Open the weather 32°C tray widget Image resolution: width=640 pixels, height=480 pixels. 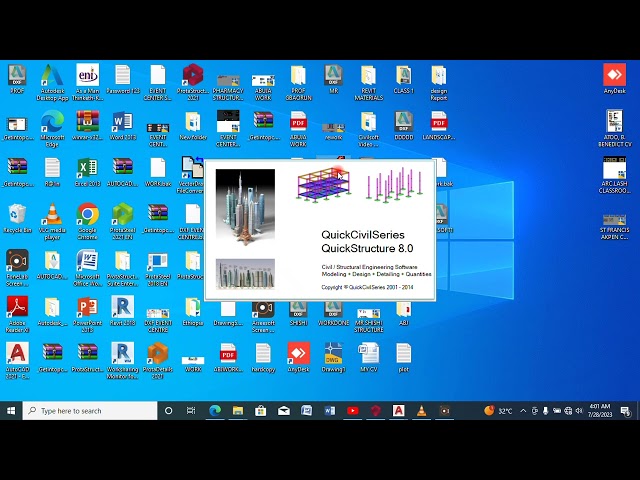[498, 411]
